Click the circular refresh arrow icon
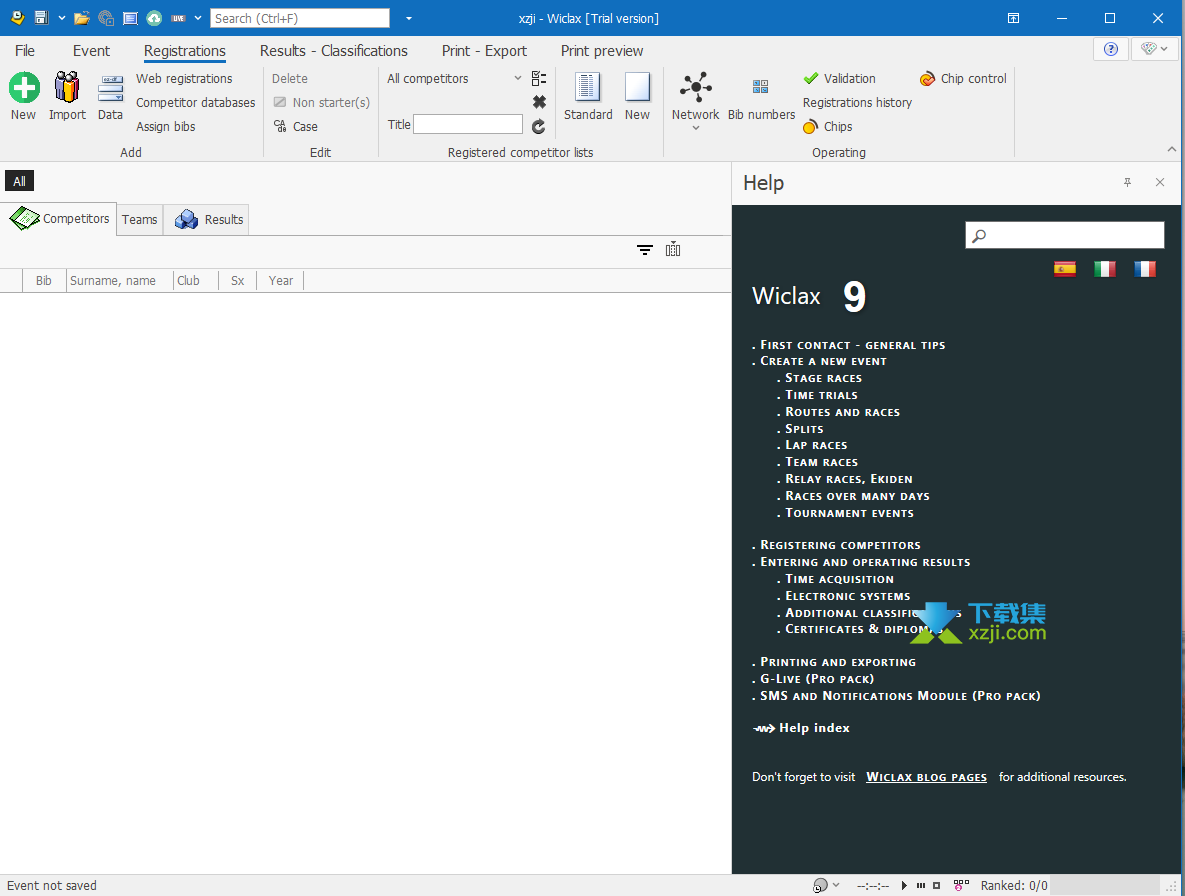Image resolution: width=1185 pixels, height=896 pixels. point(539,126)
